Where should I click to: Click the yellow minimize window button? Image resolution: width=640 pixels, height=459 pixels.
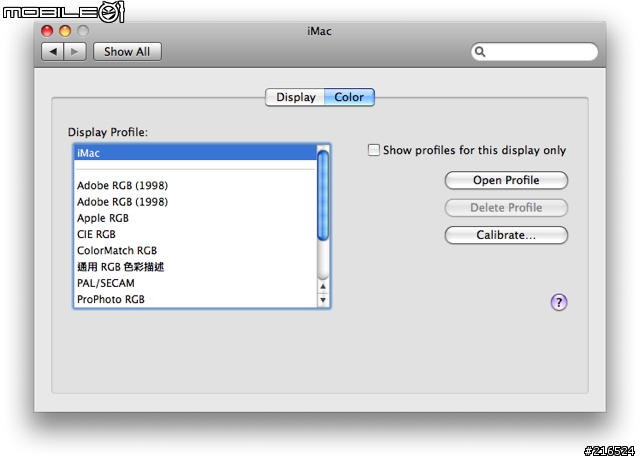pyautogui.click(x=65, y=31)
